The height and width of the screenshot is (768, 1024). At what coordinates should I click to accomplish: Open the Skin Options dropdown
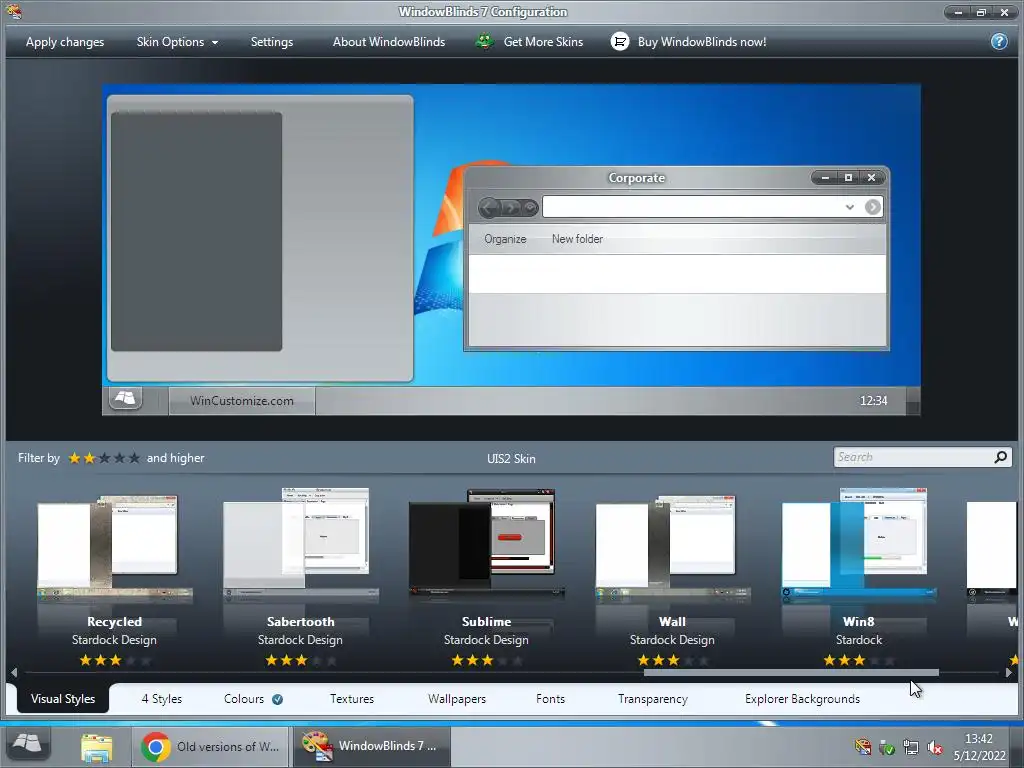[177, 42]
